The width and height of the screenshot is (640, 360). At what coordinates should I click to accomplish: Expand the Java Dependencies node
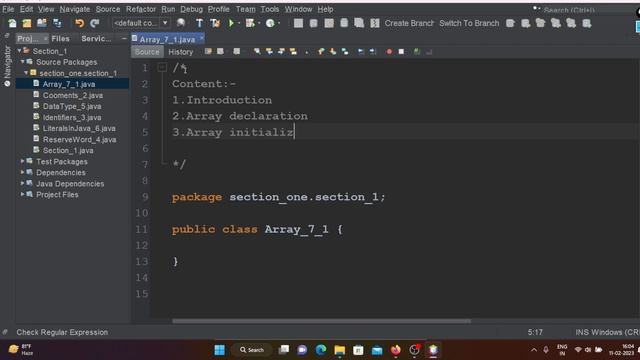[x=22, y=183]
